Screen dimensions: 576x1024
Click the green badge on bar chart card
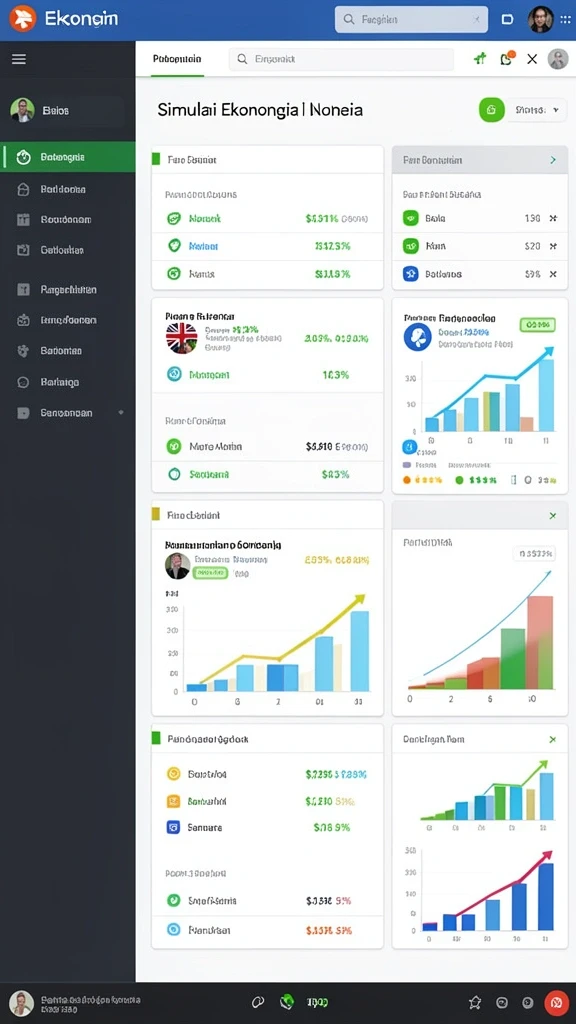537,325
